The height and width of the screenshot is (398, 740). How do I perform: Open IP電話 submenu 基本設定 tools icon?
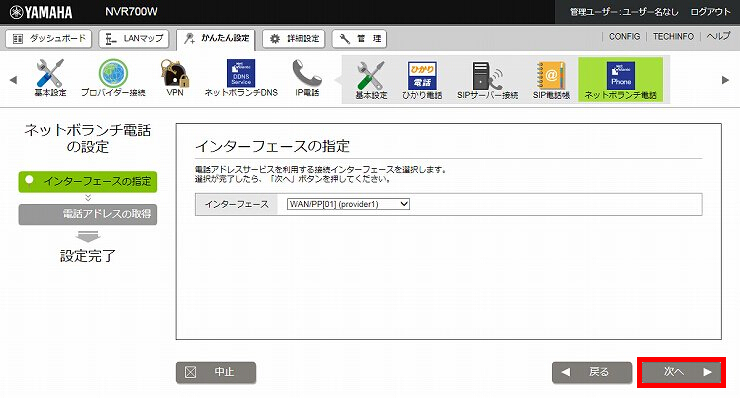pyautogui.click(x=371, y=80)
